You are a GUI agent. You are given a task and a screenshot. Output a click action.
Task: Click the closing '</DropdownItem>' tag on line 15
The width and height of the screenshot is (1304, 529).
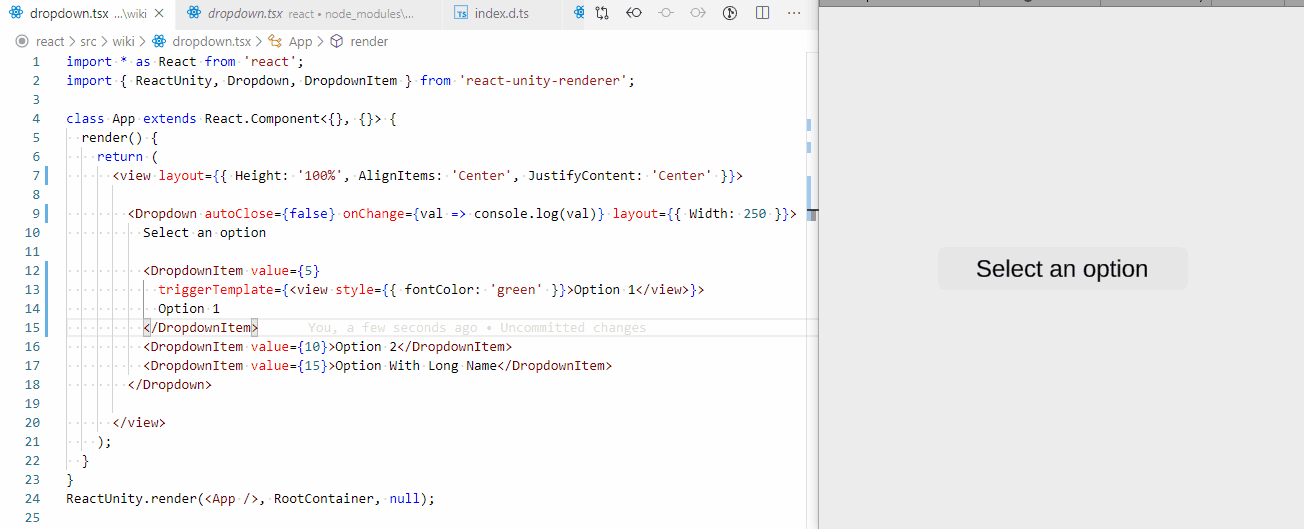pyautogui.click(x=201, y=328)
